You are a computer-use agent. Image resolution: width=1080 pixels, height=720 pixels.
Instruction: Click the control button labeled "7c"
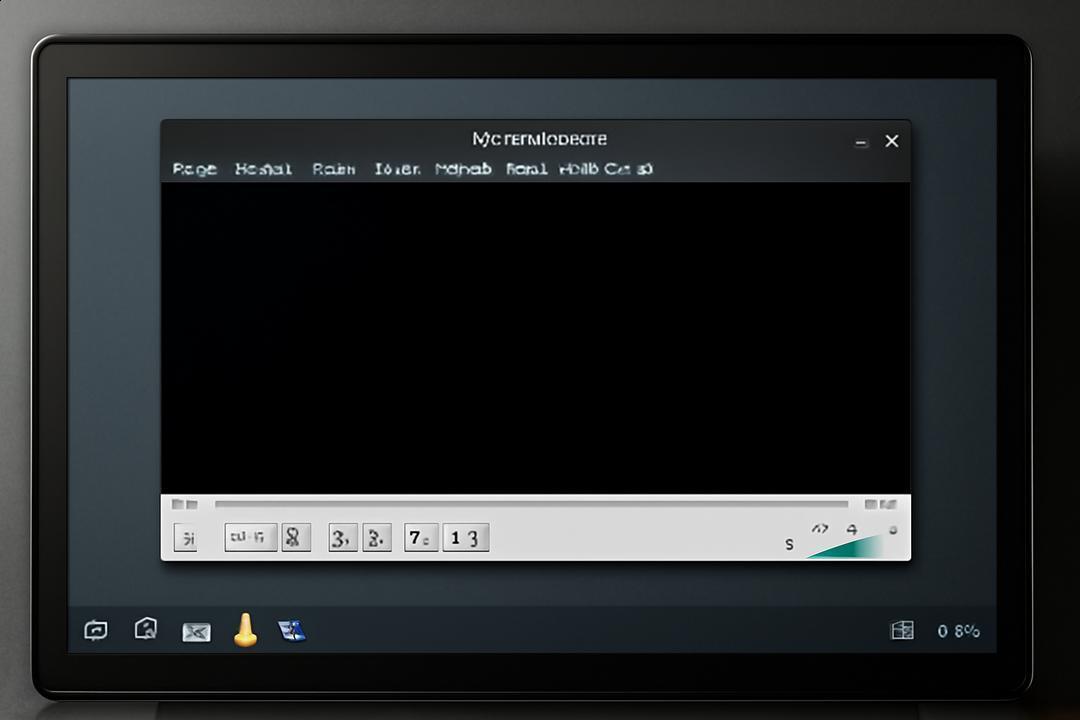(x=420, y=537)
